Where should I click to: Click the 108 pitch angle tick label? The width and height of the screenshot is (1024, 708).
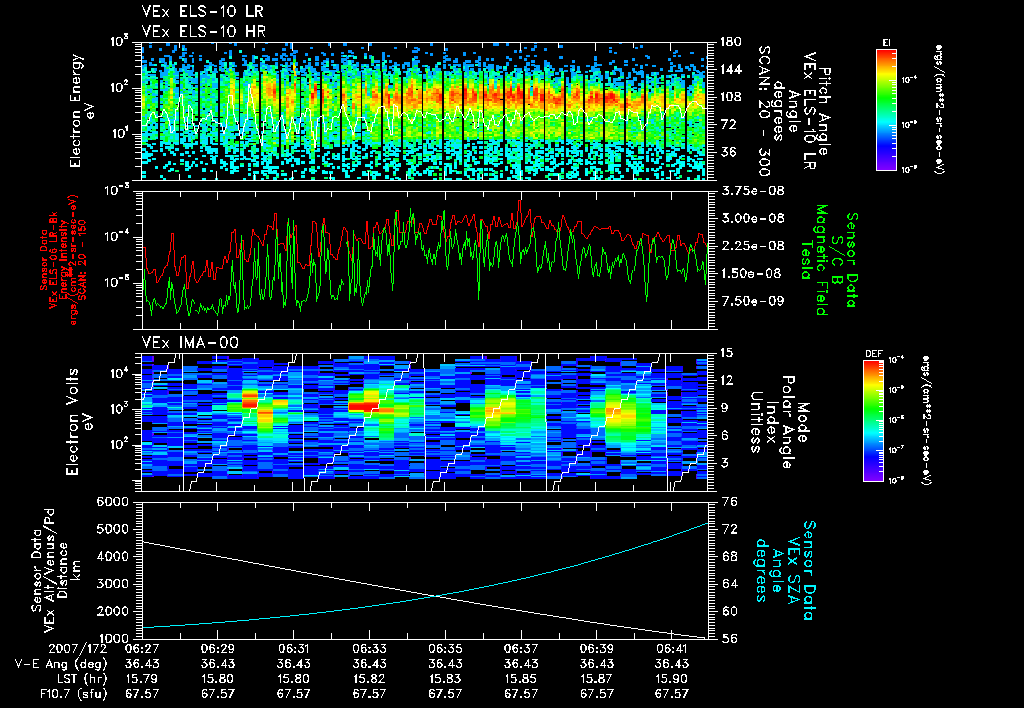(x=730, y=97)
